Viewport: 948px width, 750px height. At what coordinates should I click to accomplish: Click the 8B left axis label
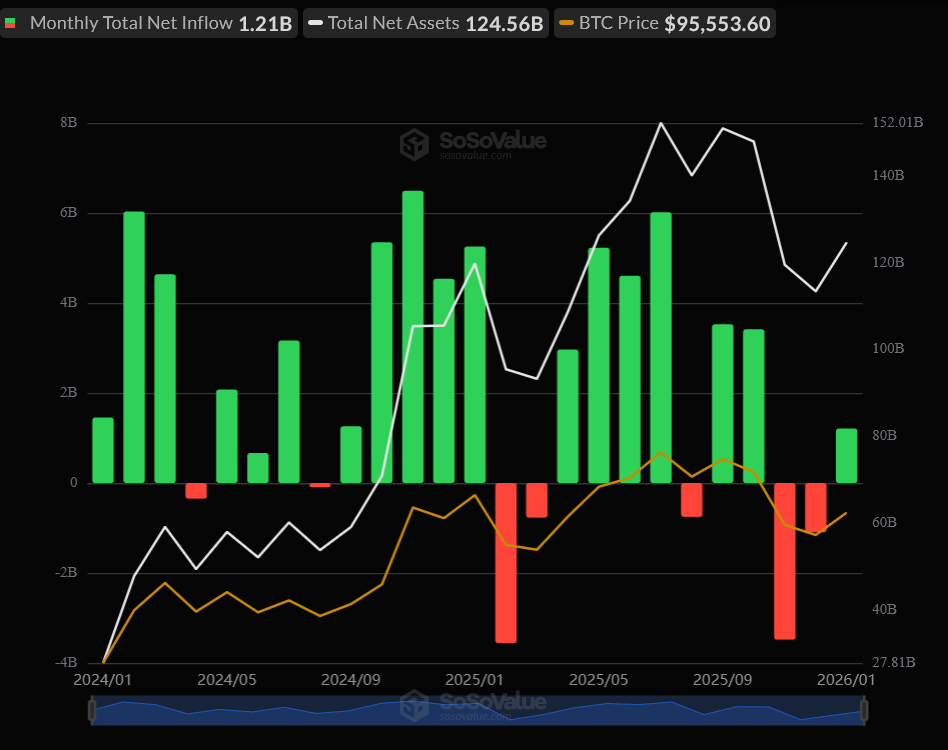[x=69, y=123]
